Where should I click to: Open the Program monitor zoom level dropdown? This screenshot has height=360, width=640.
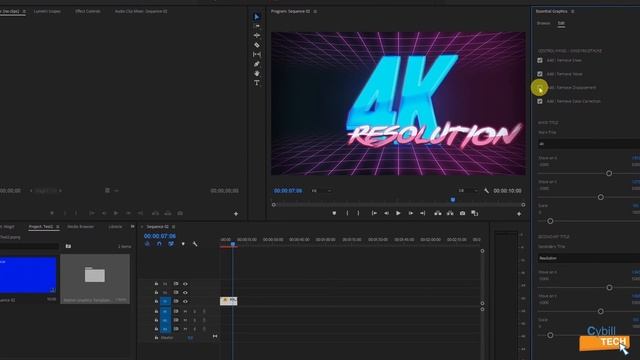coord(322,191)
